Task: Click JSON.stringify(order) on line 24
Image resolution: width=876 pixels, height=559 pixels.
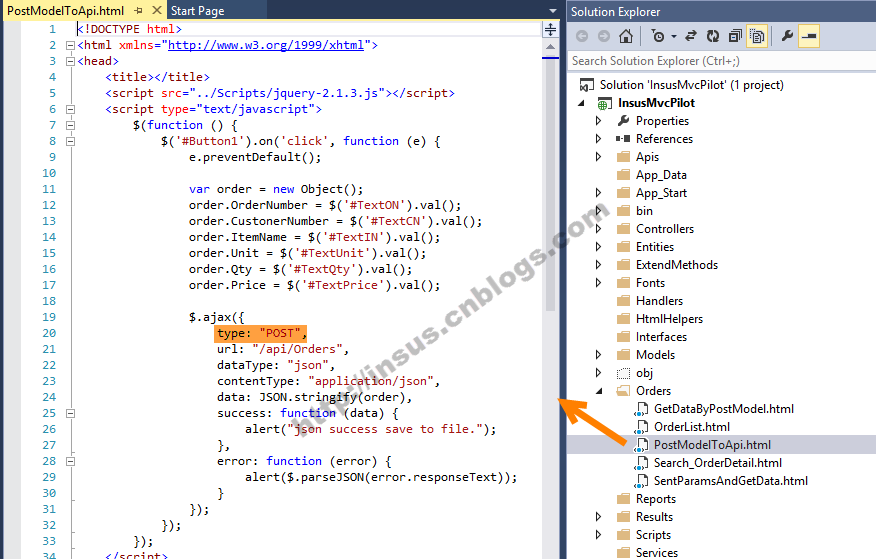Action: [332, 398]
